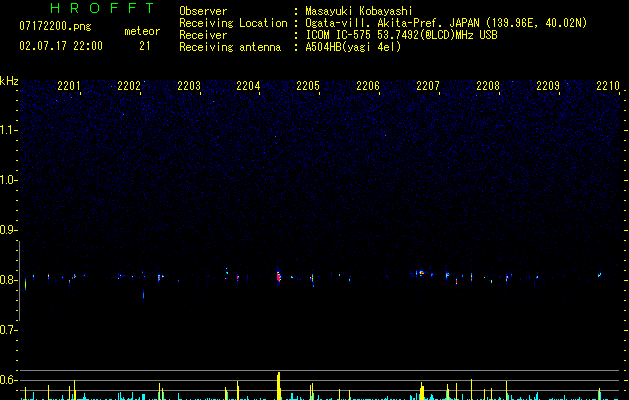Click the 1.1 kHz axis label
629x400 pixels.
point(8,130)
